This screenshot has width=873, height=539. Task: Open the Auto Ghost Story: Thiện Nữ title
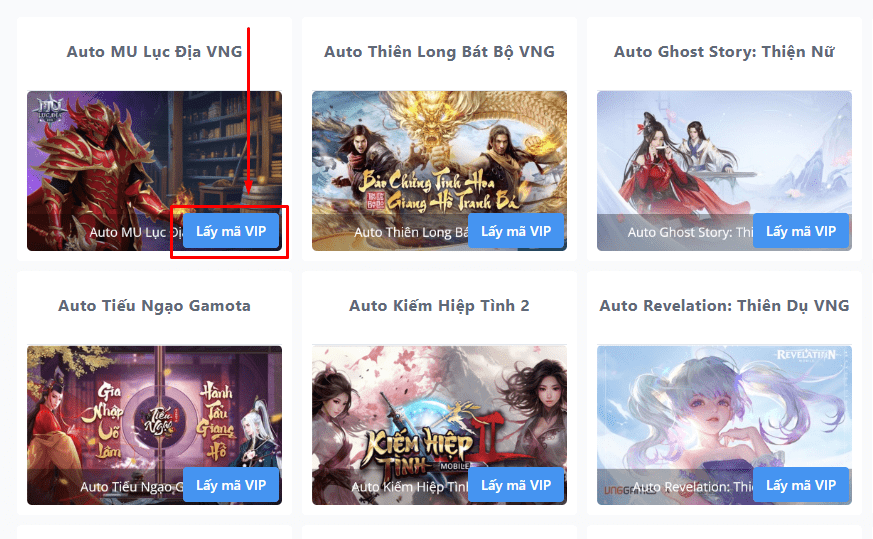coord(724,52)
